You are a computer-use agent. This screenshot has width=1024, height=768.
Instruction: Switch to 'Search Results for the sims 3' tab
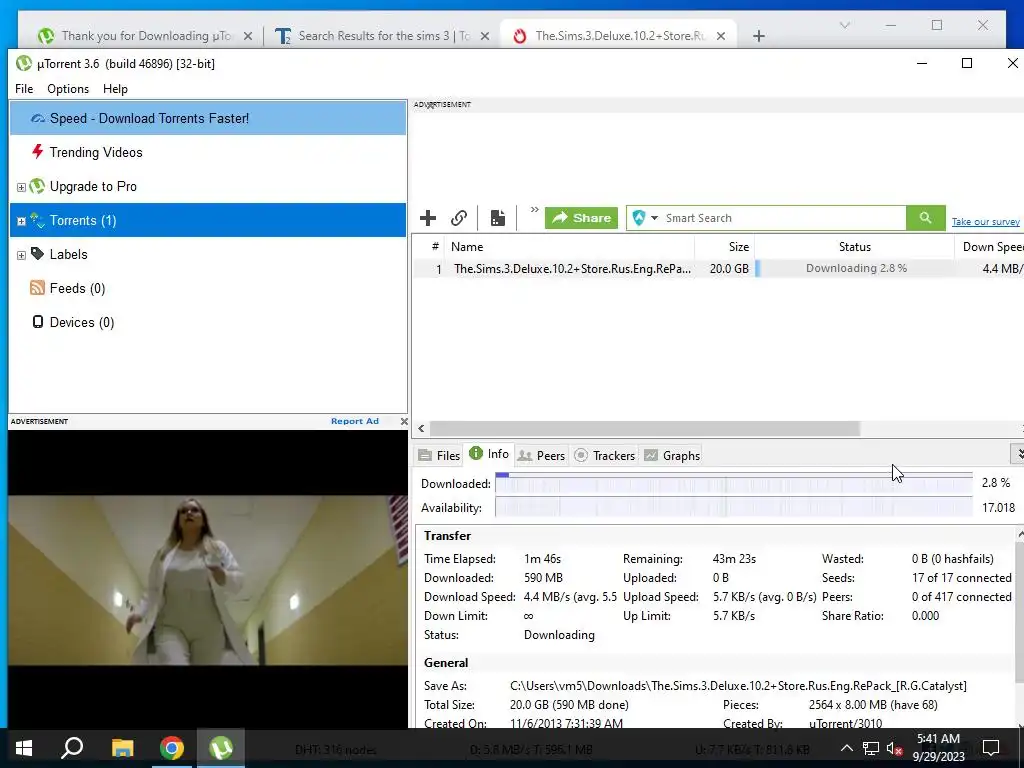coord(382,36)
